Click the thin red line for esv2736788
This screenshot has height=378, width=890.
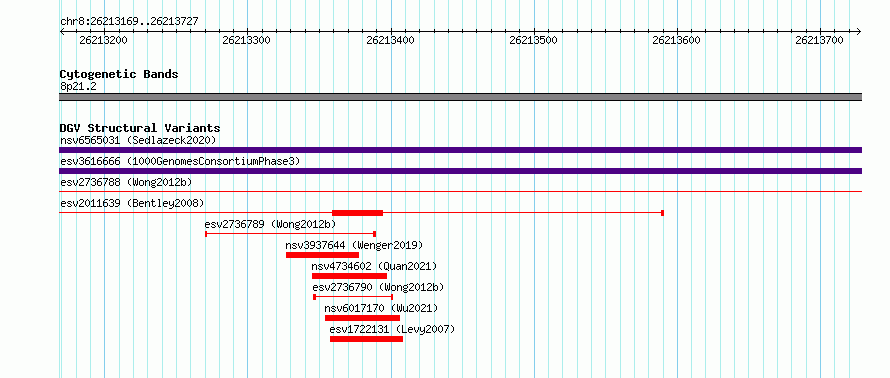click(460, 192)
